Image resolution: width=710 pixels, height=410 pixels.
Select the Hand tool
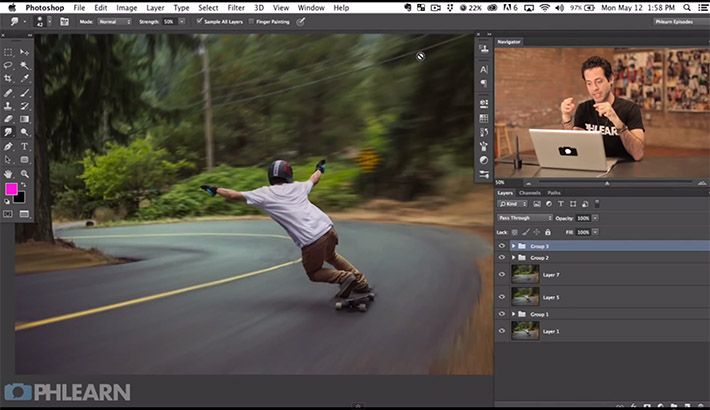pos(8,174)
